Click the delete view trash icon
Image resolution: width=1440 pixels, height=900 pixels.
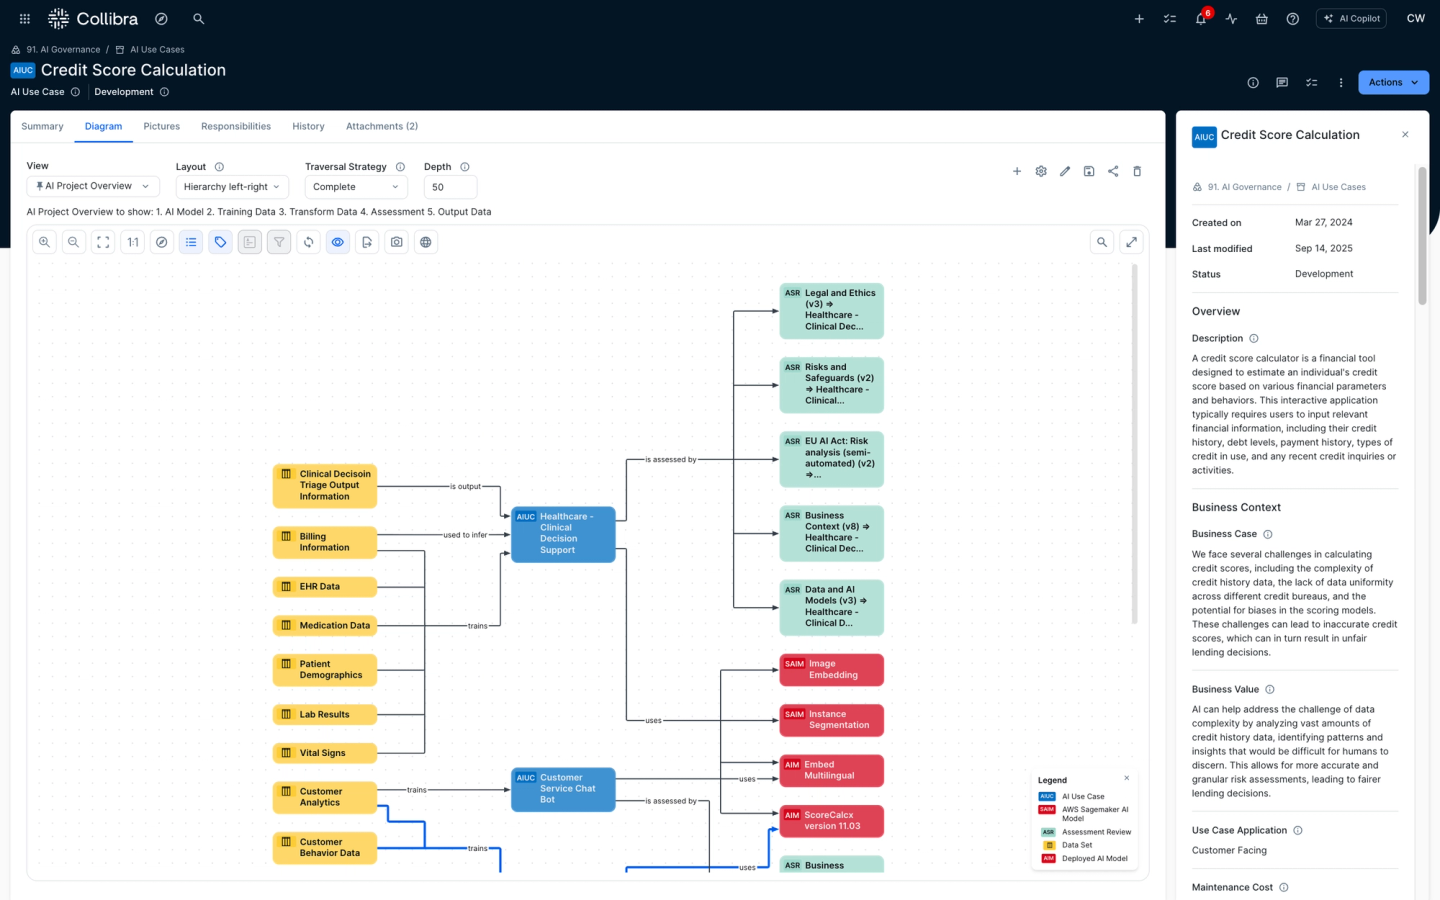tap(1137, 171)
